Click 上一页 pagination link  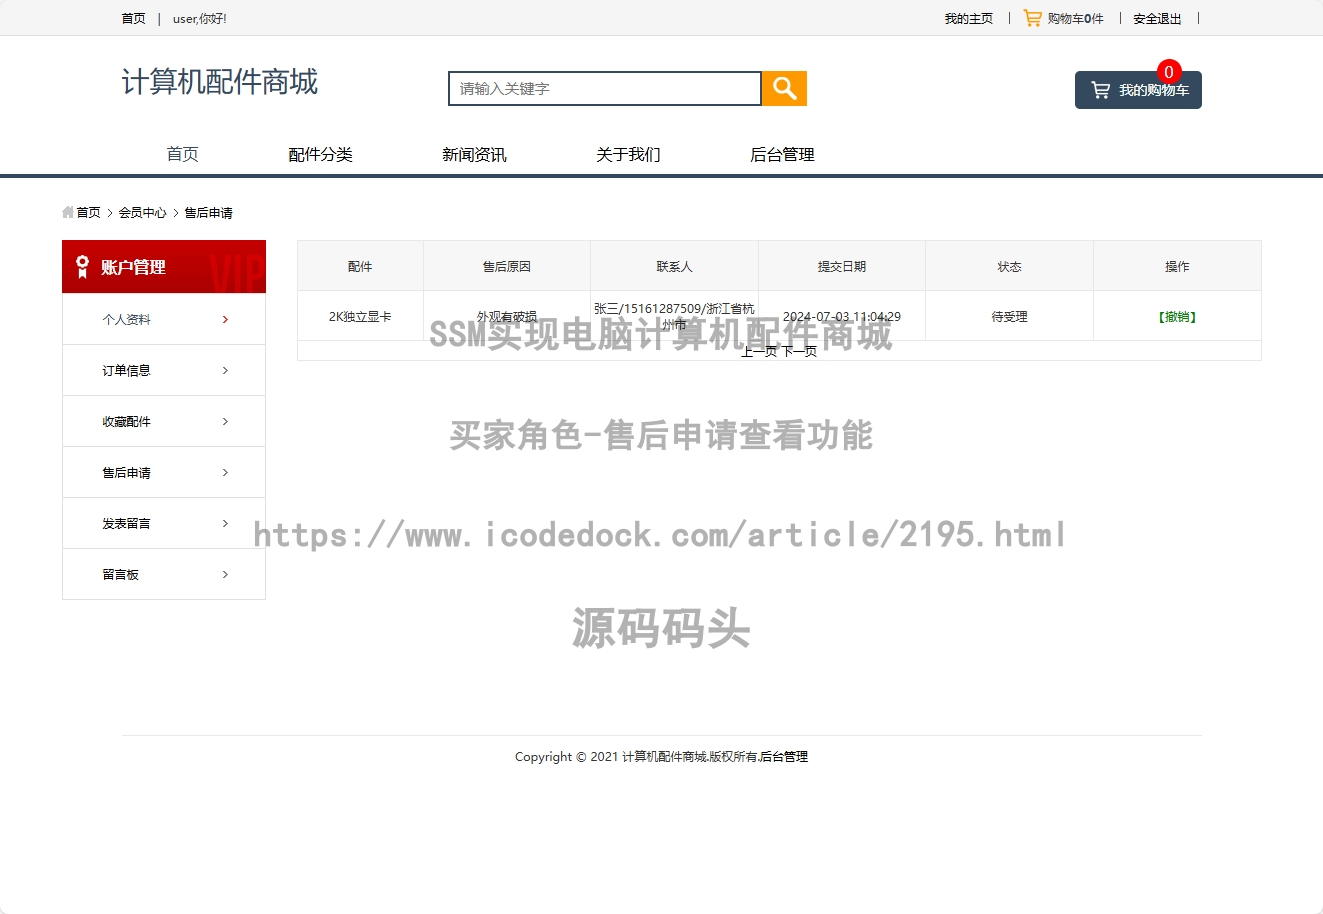click(759, 351)
